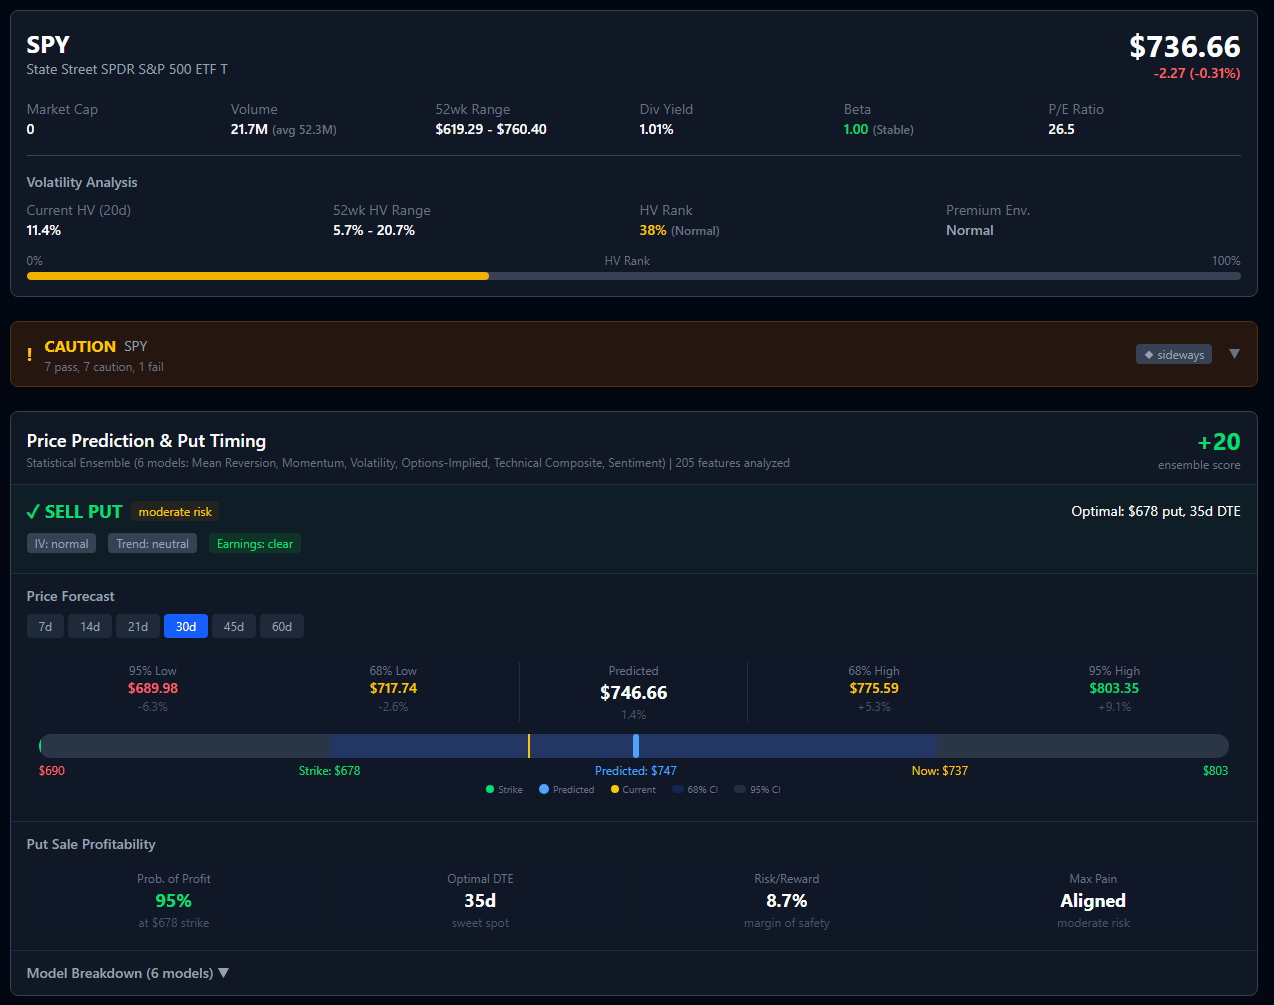
Task: Click the Max Pain Aligned value
Action: click(x=1093, y=901)
